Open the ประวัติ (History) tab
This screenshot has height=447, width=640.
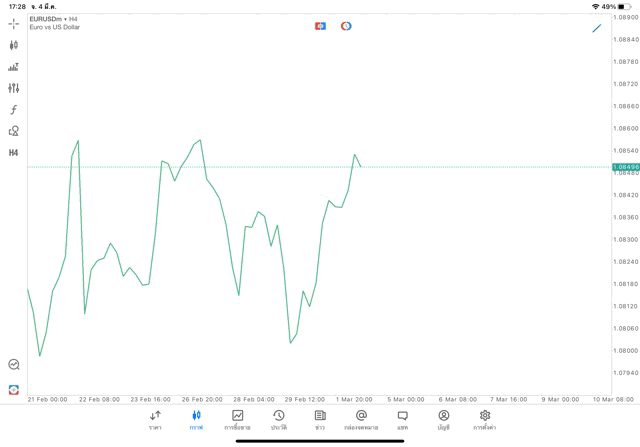click(279, 420)
